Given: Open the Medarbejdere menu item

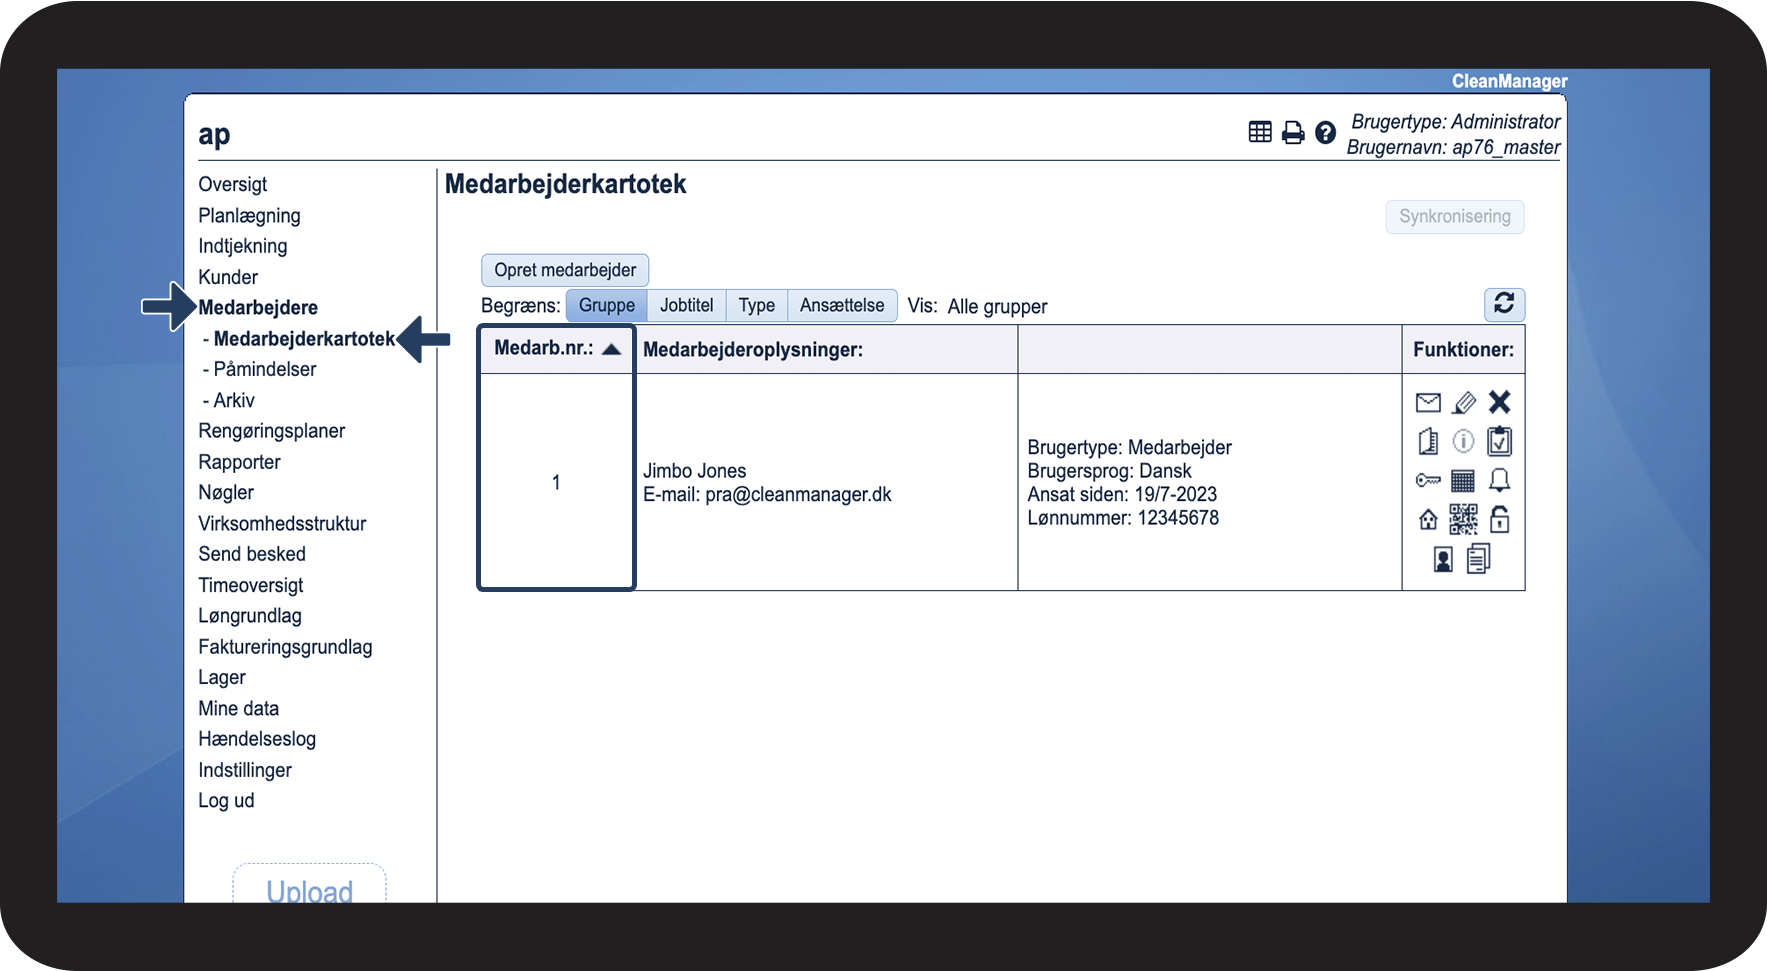Looking at the screenshot, I should tap(258, 307).
